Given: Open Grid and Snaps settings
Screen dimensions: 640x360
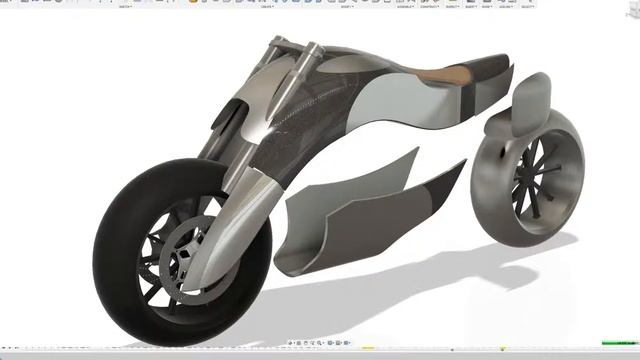Looking at the screenshot, I should (338, 343).
